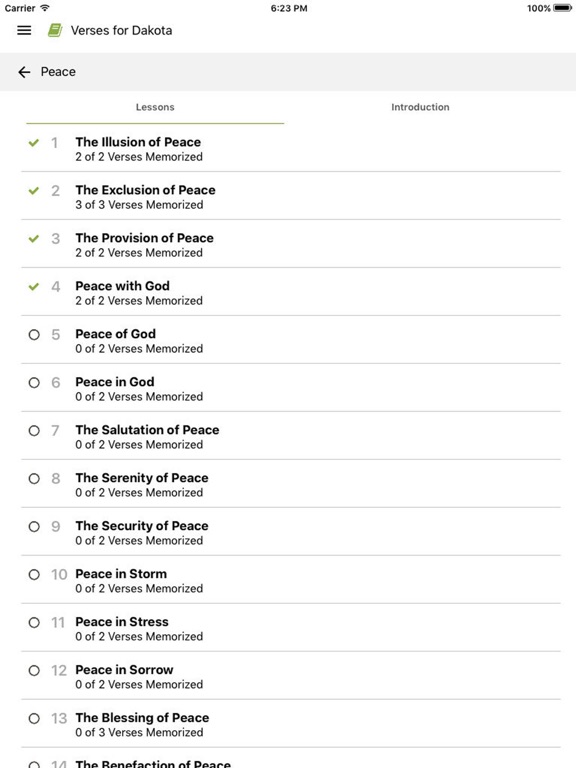Open lesson 11 Peace in Stress
The image size is (576, 768).
point(291,628)
